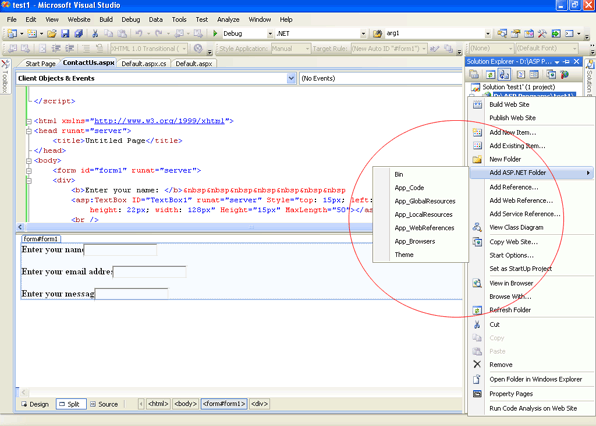596x426 pixels.
Task: Switch to the Start Page tab
Action: 40,63
